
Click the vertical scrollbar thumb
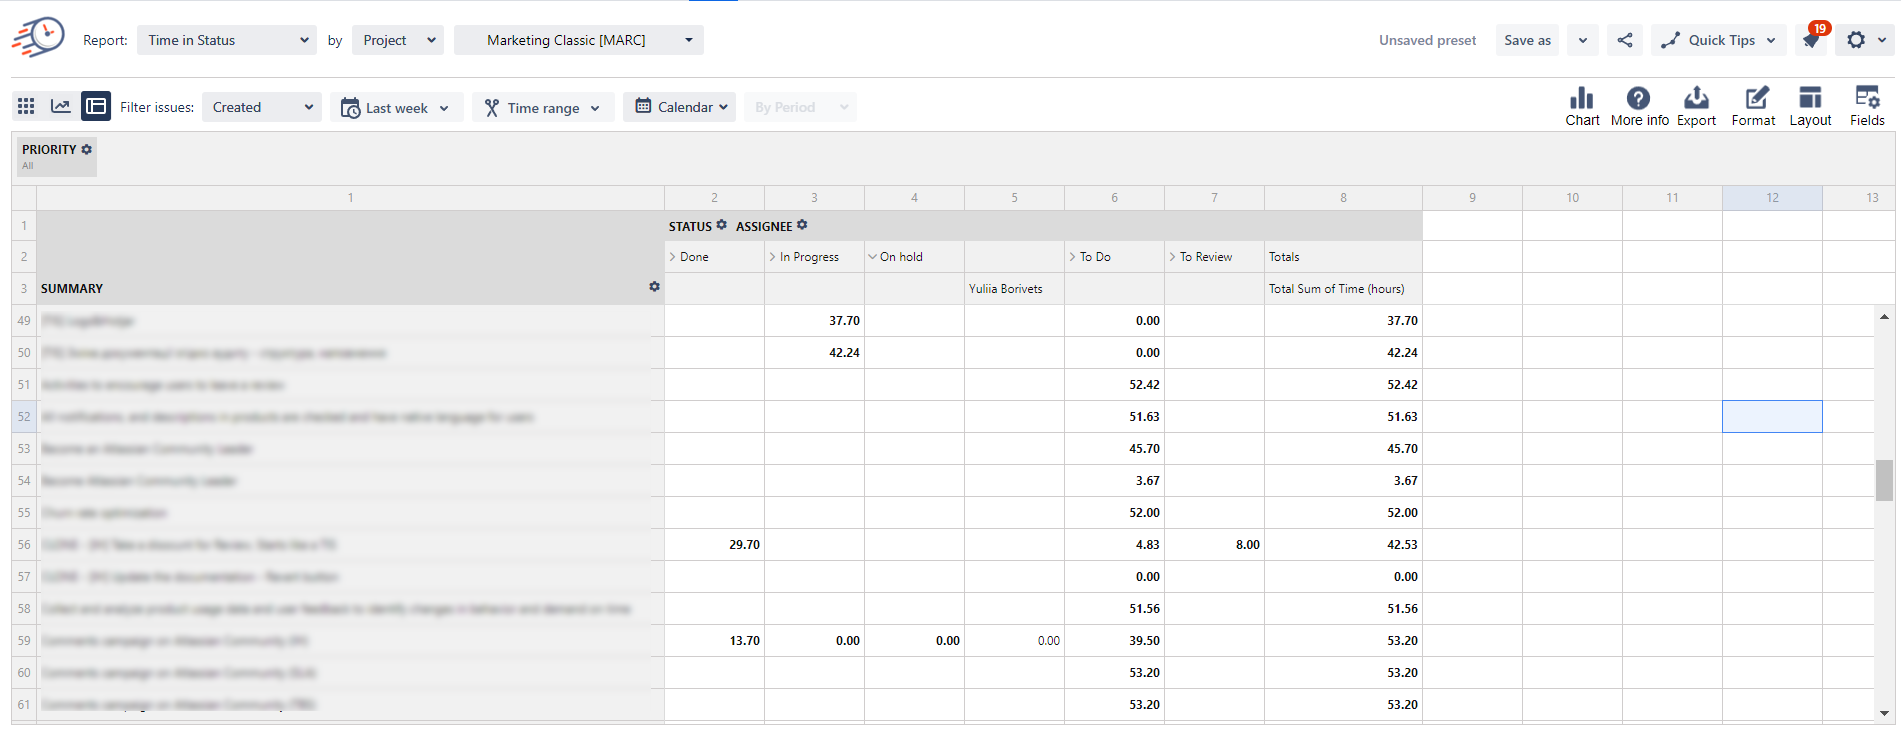pyautogui.click(x=1884, y=480)
